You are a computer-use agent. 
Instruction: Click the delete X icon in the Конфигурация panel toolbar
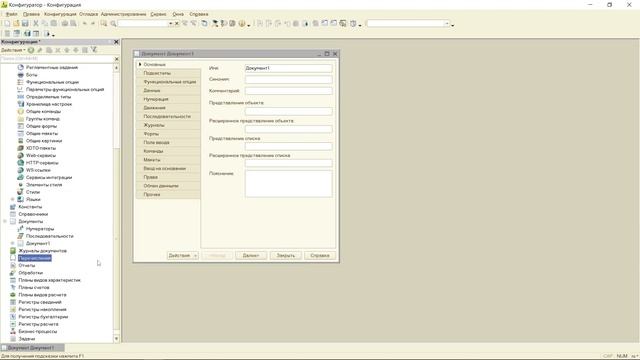pos(58,50)
